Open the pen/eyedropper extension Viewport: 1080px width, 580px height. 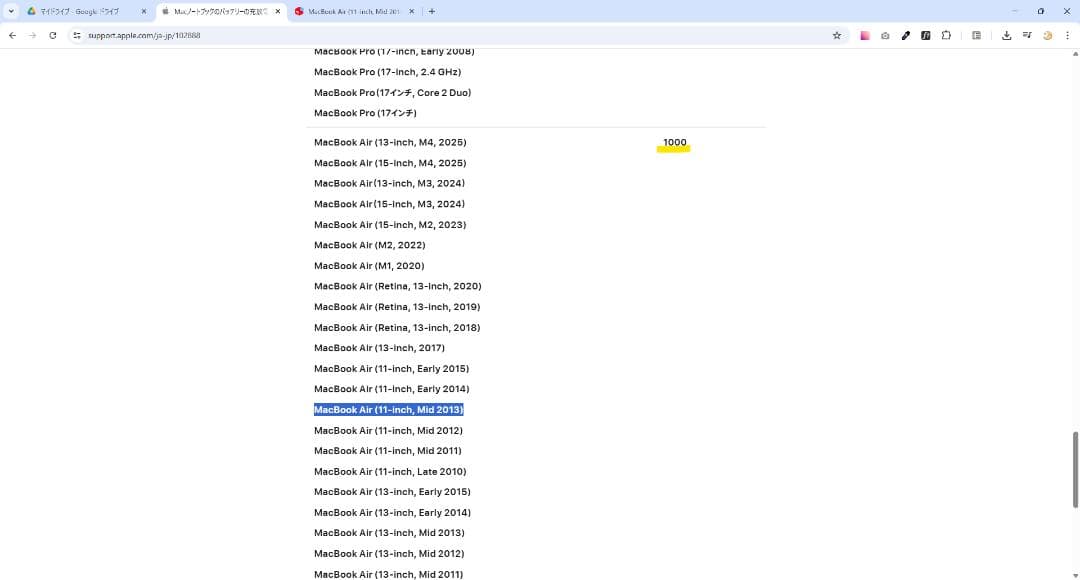pos(905,35)
